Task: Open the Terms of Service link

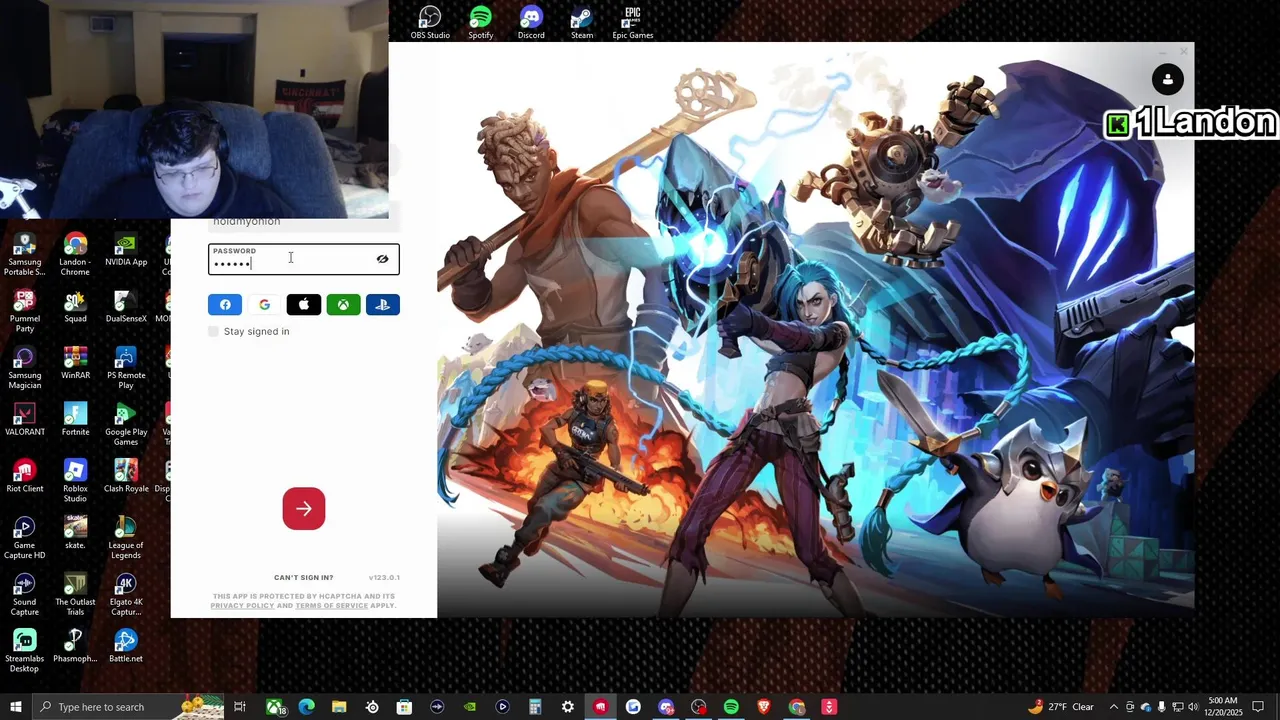Action: [x=332, y=605]
